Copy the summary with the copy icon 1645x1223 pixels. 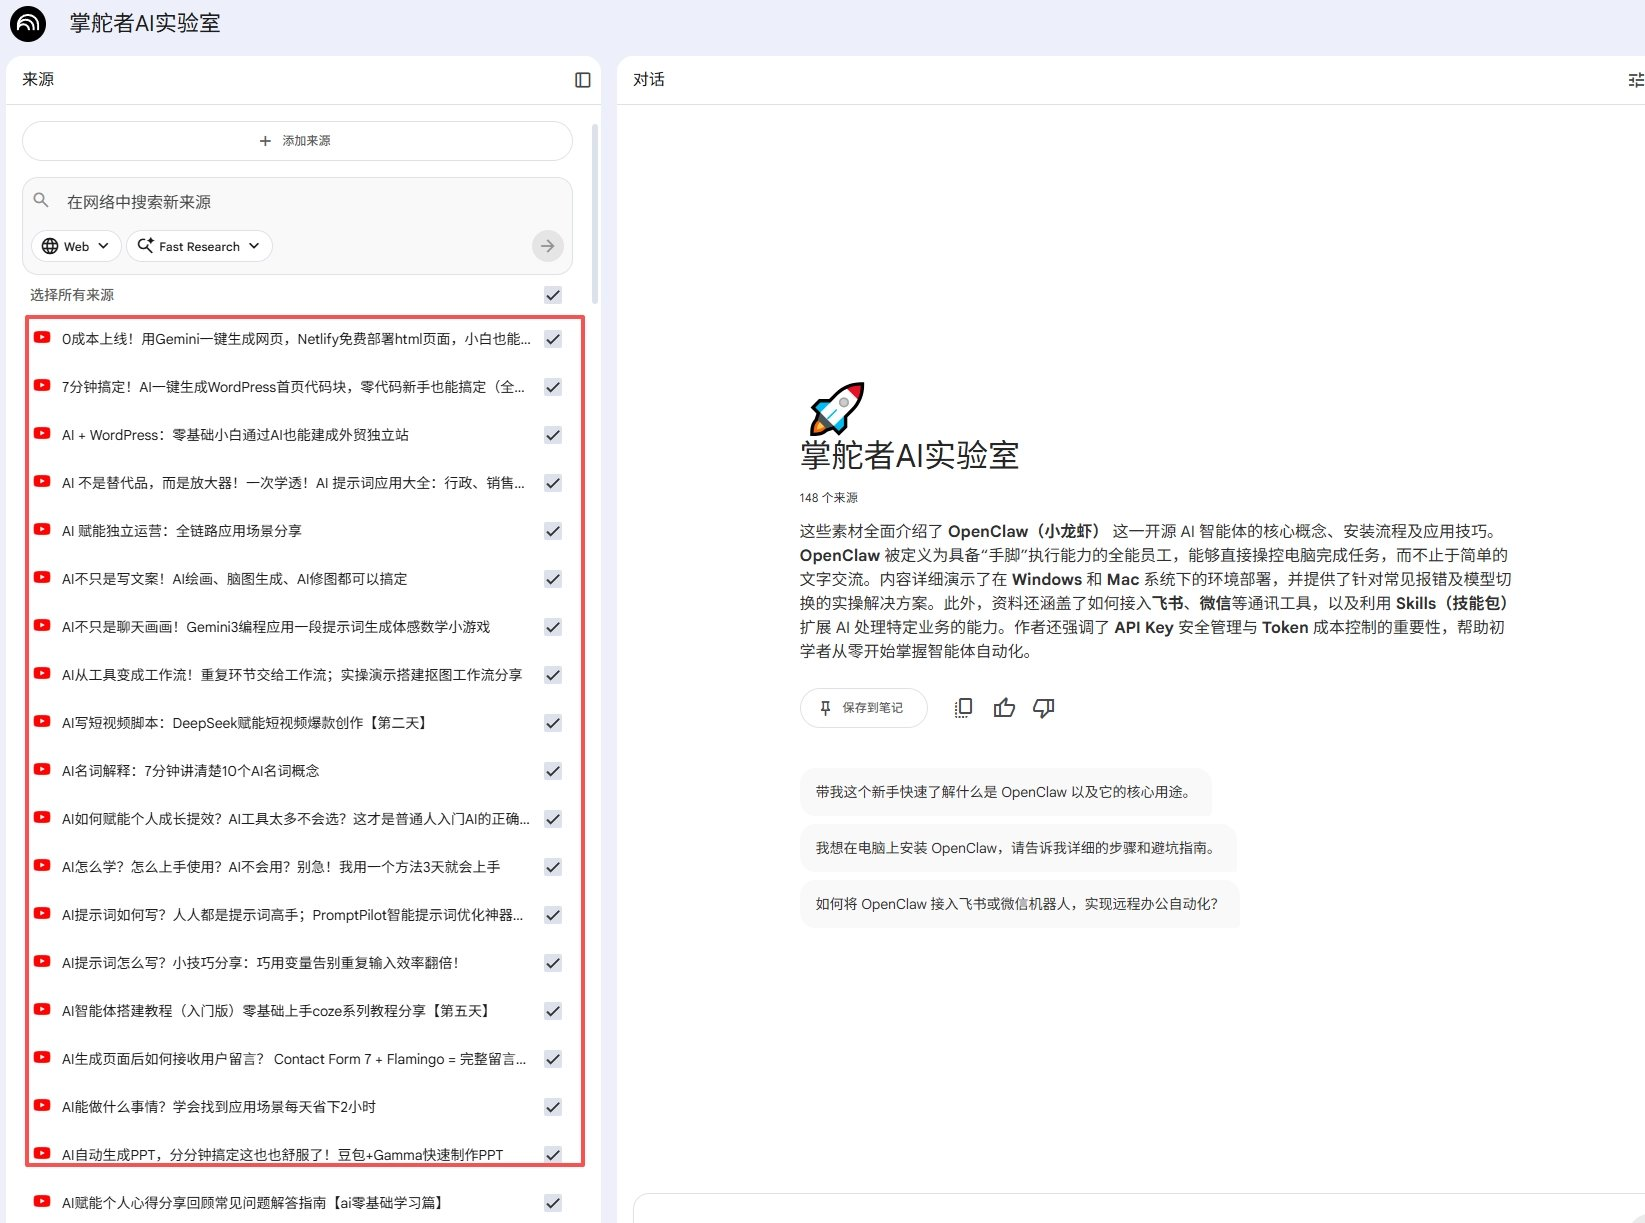click(963, 708)
